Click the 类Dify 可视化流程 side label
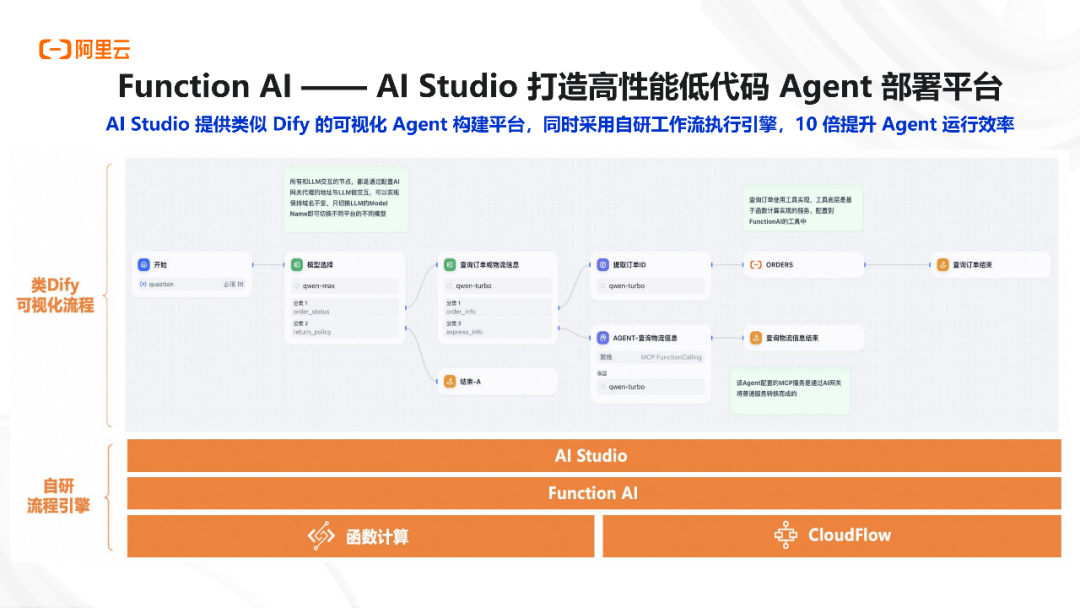This screenshot has width=1080, height=608. click(x=55, y=295)
